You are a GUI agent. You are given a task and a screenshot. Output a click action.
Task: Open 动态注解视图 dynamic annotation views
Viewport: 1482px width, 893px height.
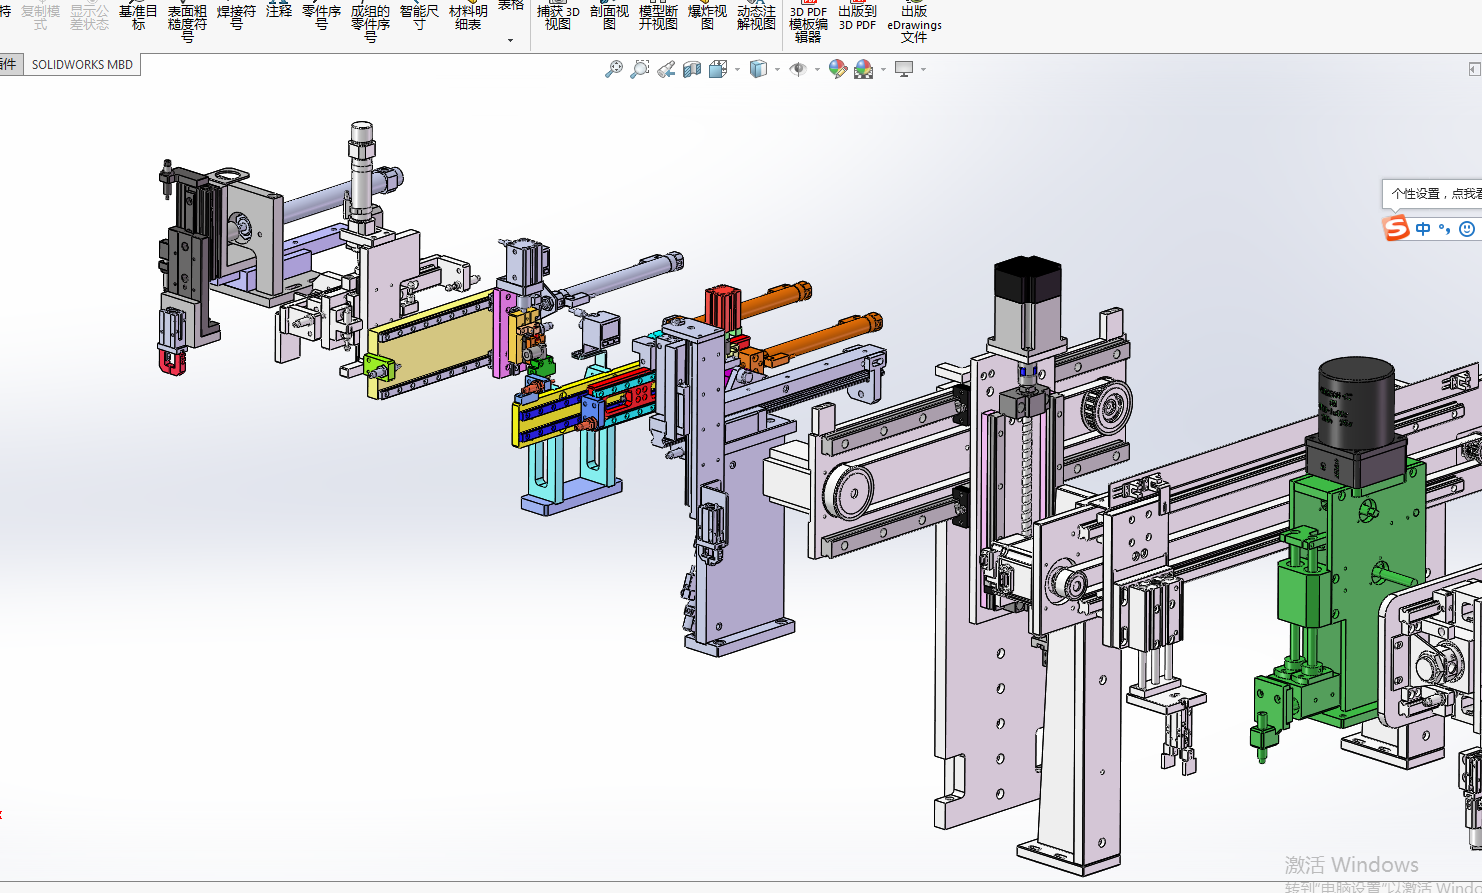coord(756,17)
